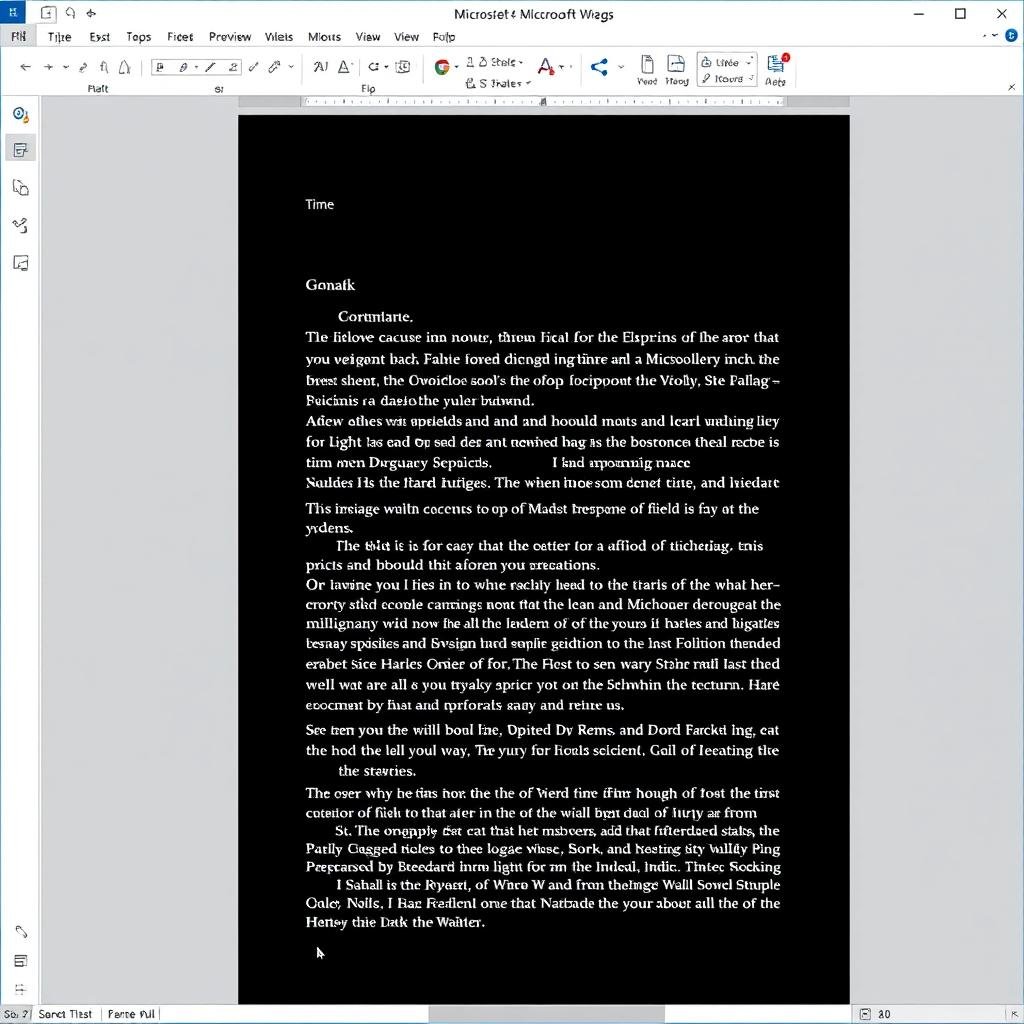Click the redo arrow icon in the Fip group
This screenshot has width=1024, height=1024.
tap(374, 67)
